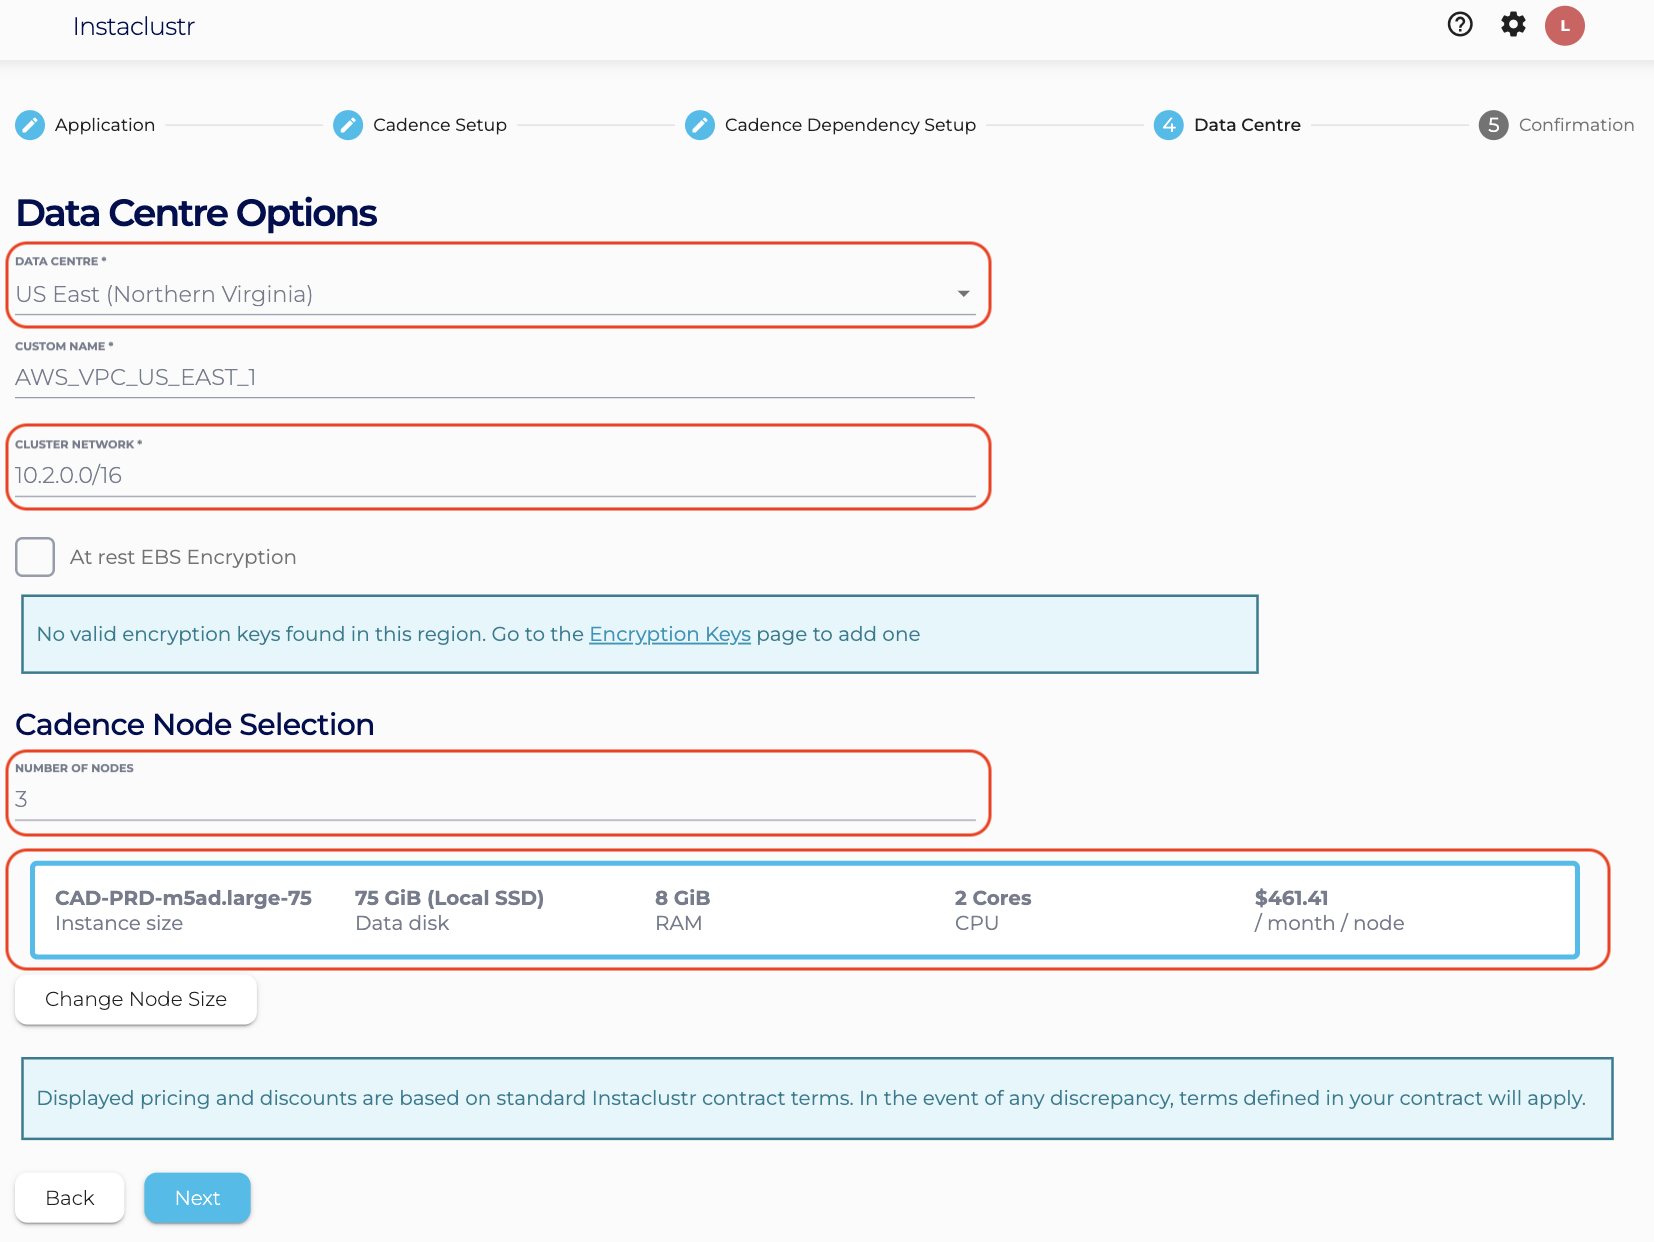The height and width of the screenshot is (1242, 1654).
Task: Open the help question mark icon
Action: pyautogui.click(x=1460, y=25)
